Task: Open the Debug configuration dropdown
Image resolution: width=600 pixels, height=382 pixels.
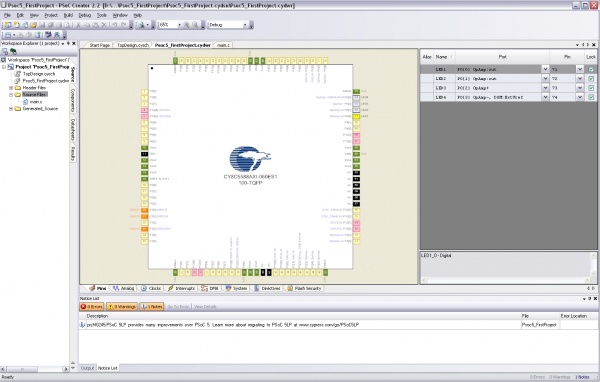Action: (228, 25)
